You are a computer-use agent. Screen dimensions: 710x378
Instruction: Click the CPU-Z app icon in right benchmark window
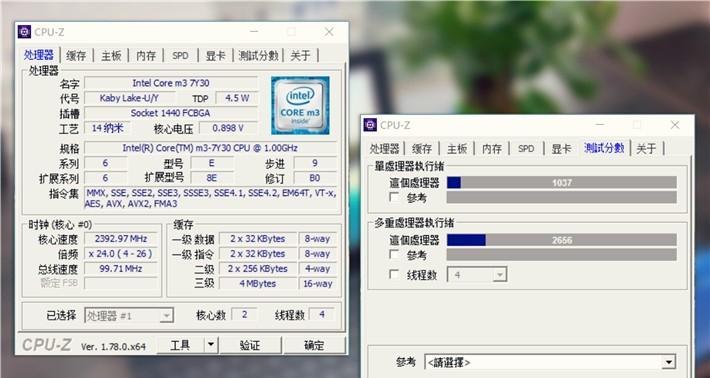pos(370,125)
